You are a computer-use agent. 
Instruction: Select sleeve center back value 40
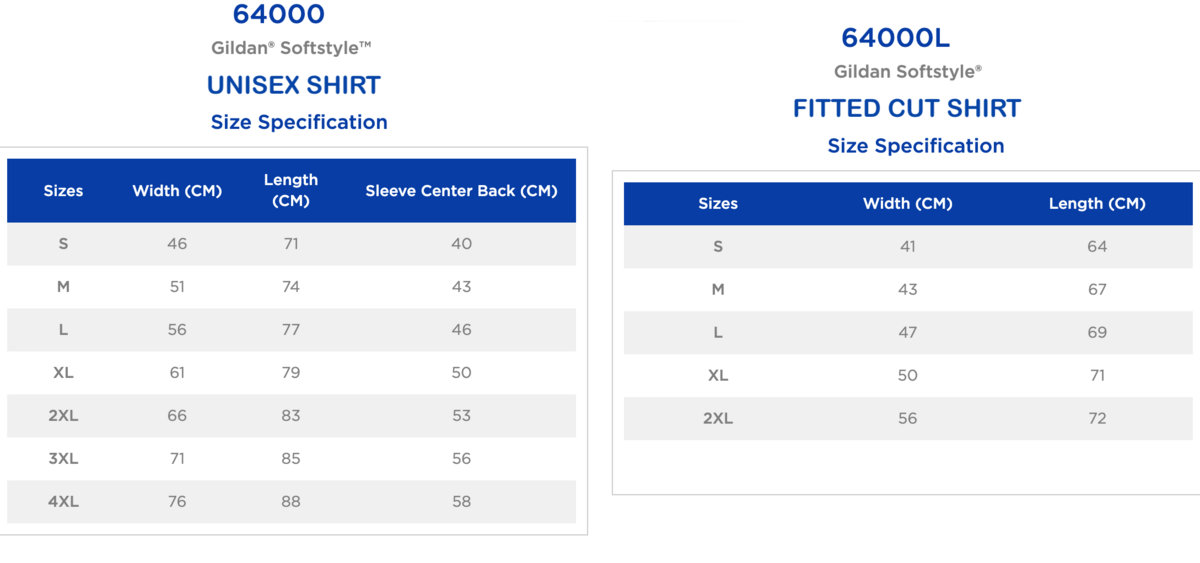click(x=461, y=243)
